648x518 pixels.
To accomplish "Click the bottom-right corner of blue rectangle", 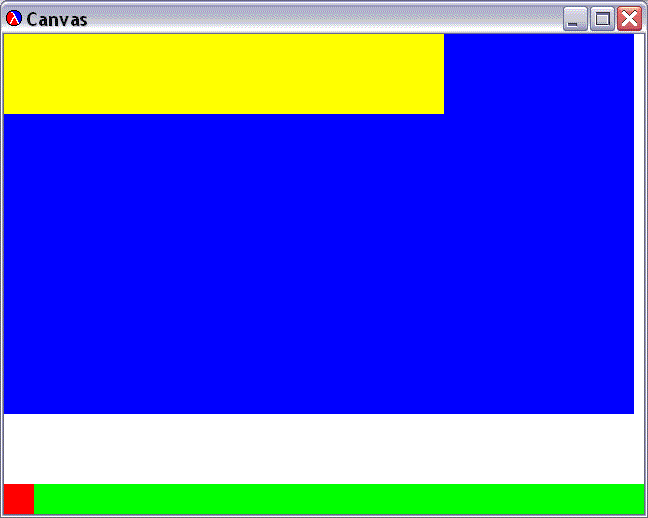I will [631, 411].
